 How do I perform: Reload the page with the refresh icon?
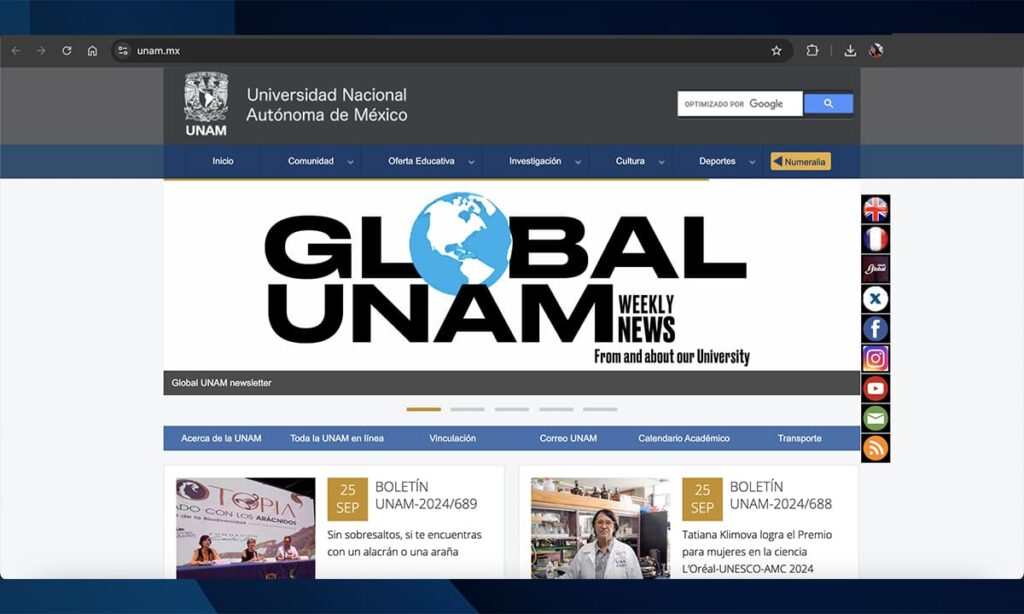(x=67, y=51)
